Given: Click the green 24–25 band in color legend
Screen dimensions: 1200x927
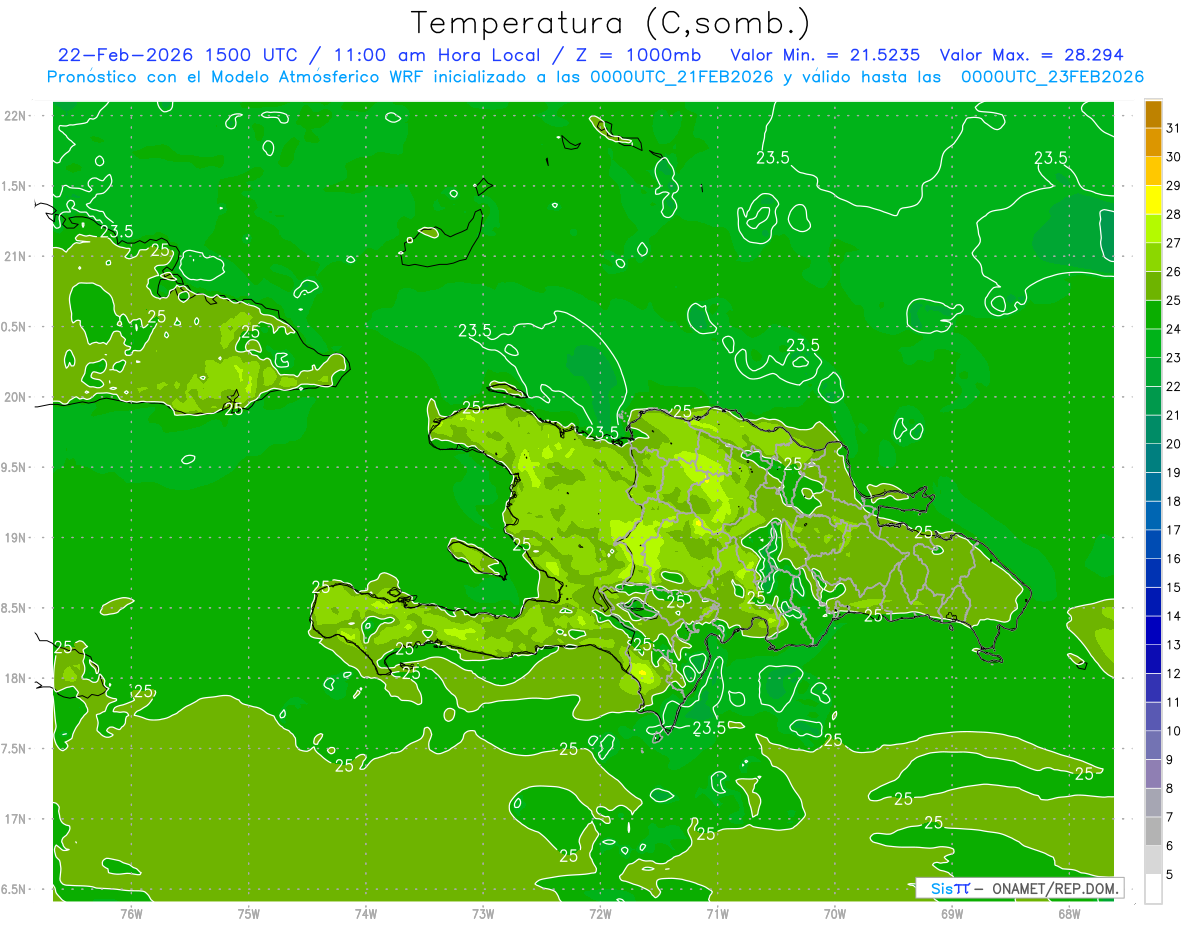Looking at the screenshot, I should click(1153, 315).
